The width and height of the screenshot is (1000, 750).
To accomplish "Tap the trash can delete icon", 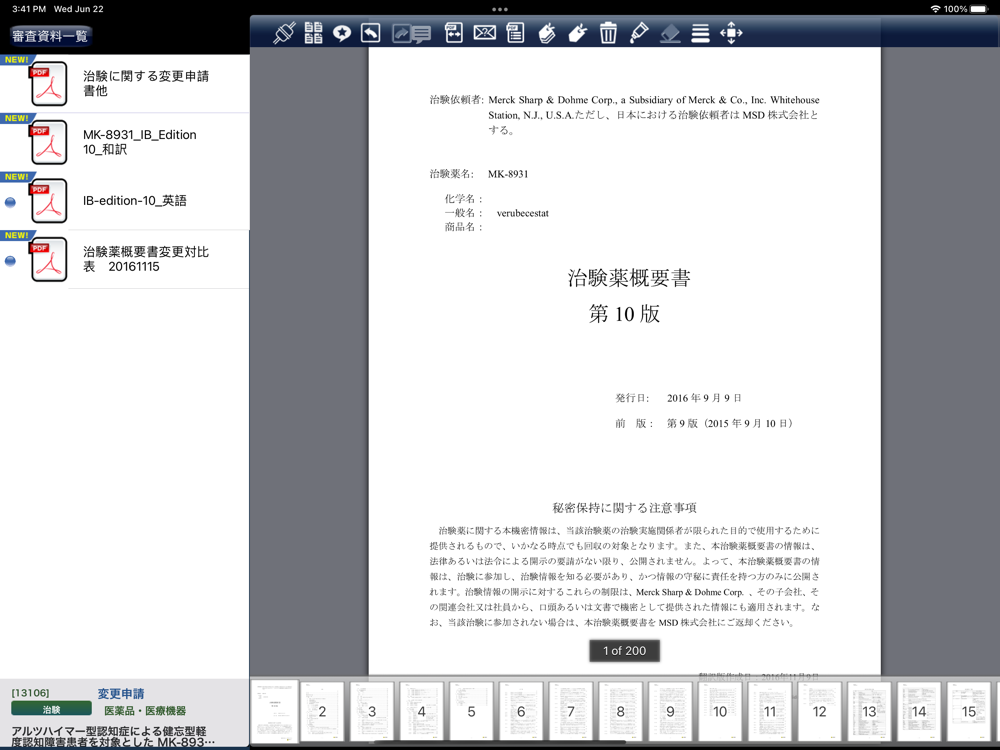I will click(608, 33).
